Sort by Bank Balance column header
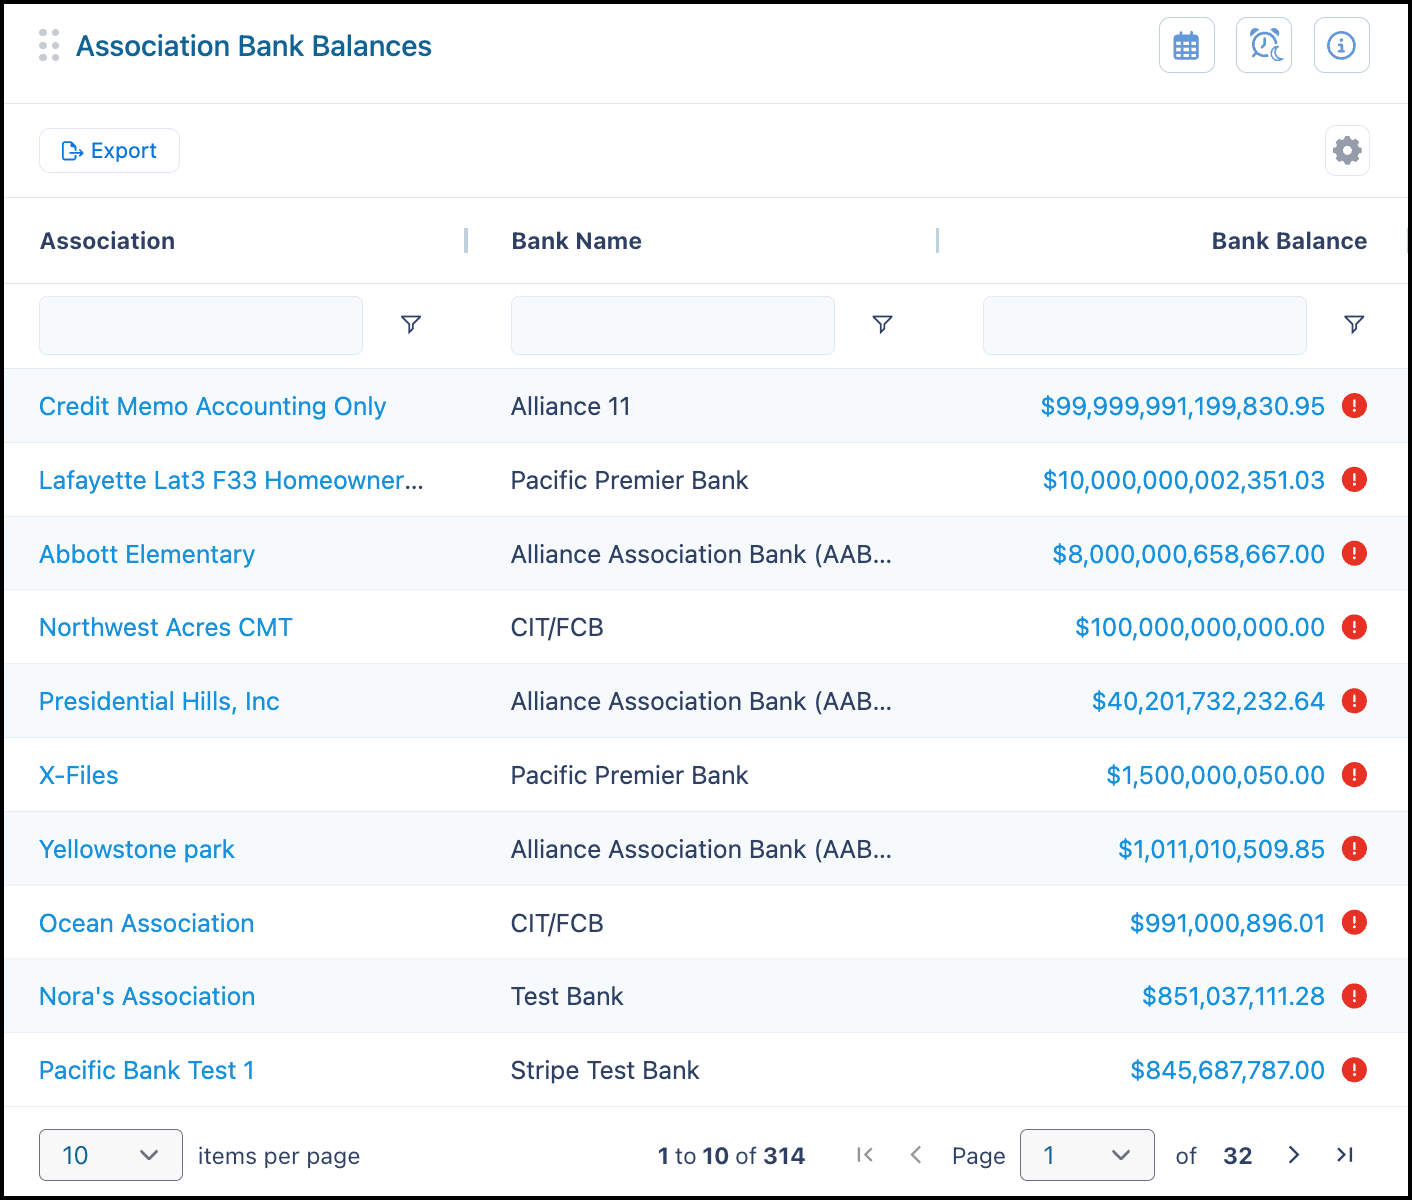Image resolution: width=1412 pixels, height=1200 pixels. tap(1289, 241)
